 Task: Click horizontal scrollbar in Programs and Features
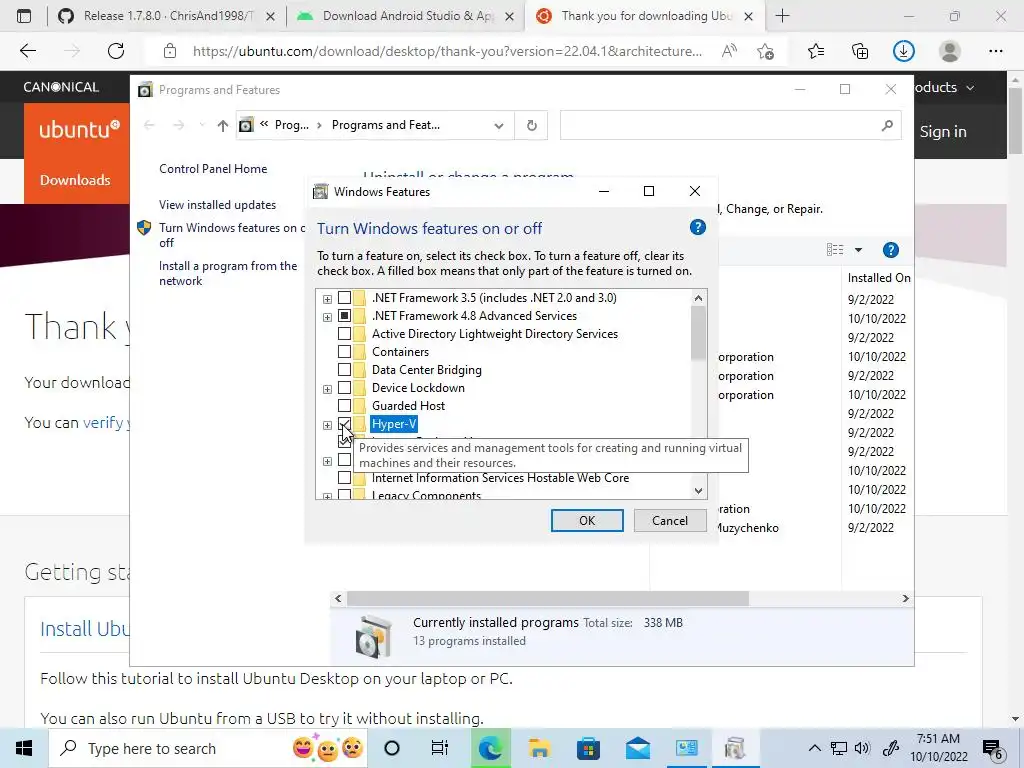tap(548, 598)
